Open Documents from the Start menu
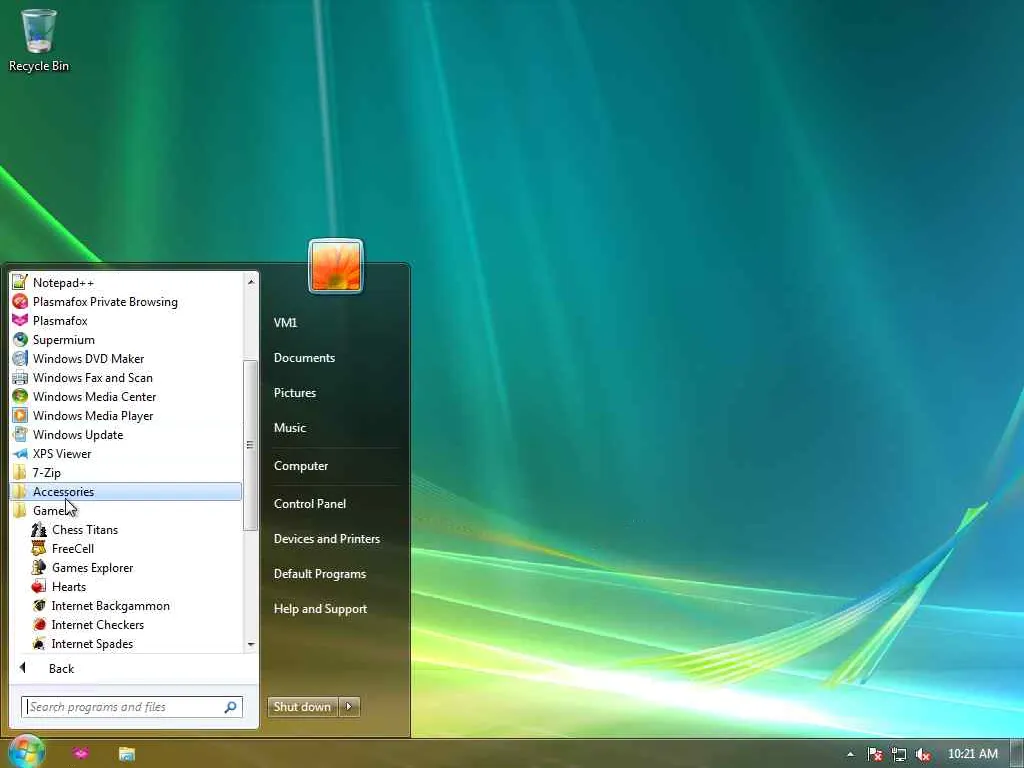The height and width of the screenshot is (768, 1024). click(x=304, y=358)
